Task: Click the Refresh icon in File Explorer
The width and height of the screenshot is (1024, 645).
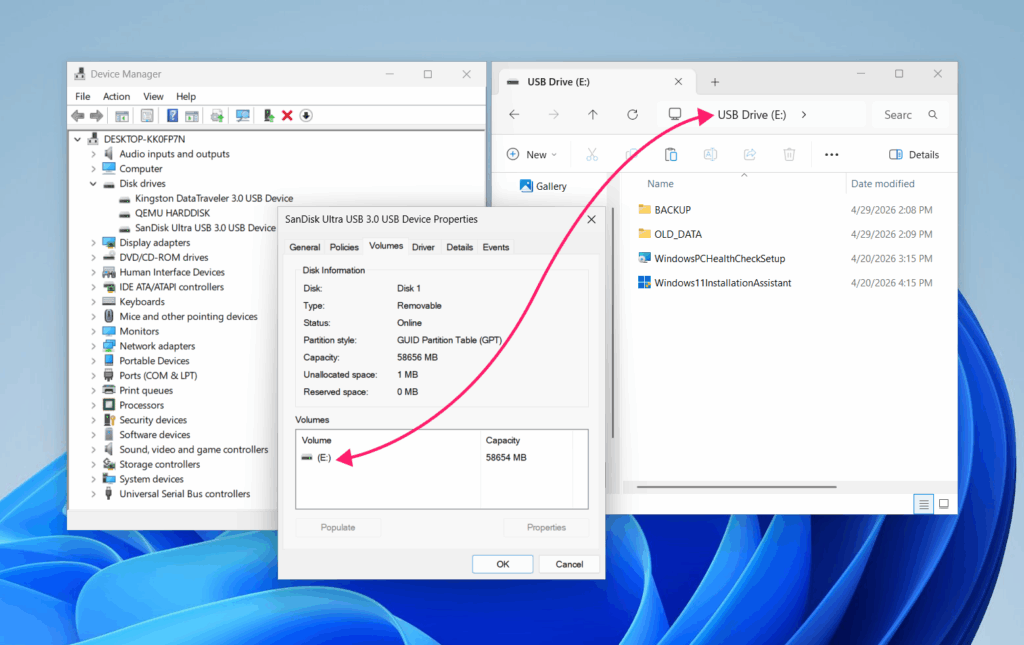Action: point(632,115)
